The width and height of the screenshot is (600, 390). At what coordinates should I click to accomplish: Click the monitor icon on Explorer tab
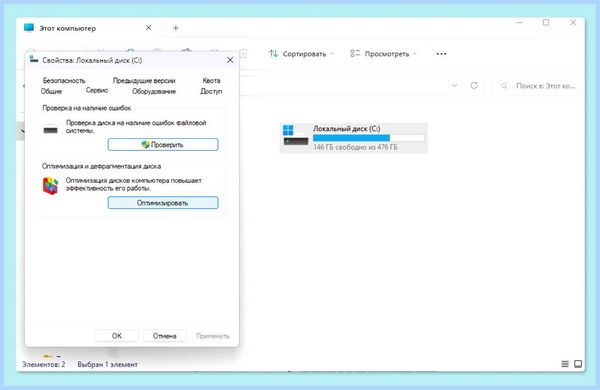pyautogui.click(x=29, y=28)
